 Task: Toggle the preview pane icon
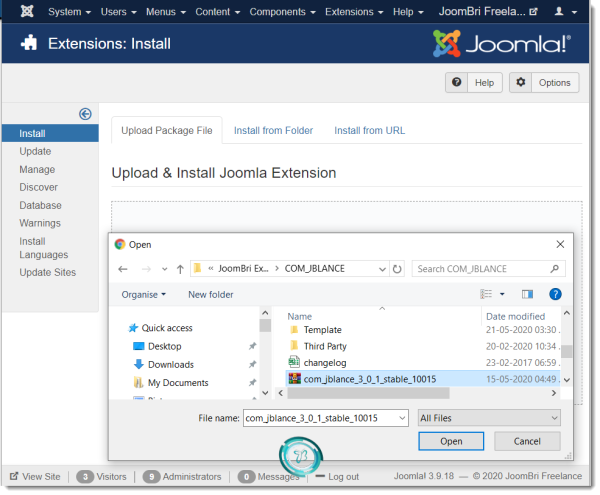[527, 294]
